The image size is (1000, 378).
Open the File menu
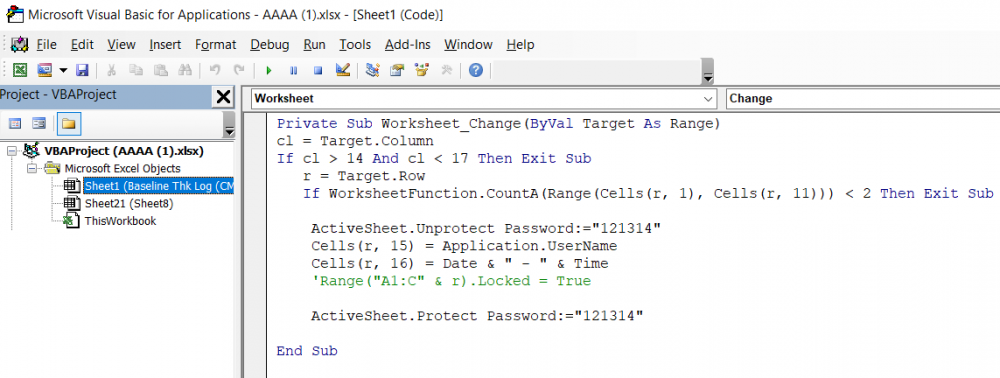(47, 45)
